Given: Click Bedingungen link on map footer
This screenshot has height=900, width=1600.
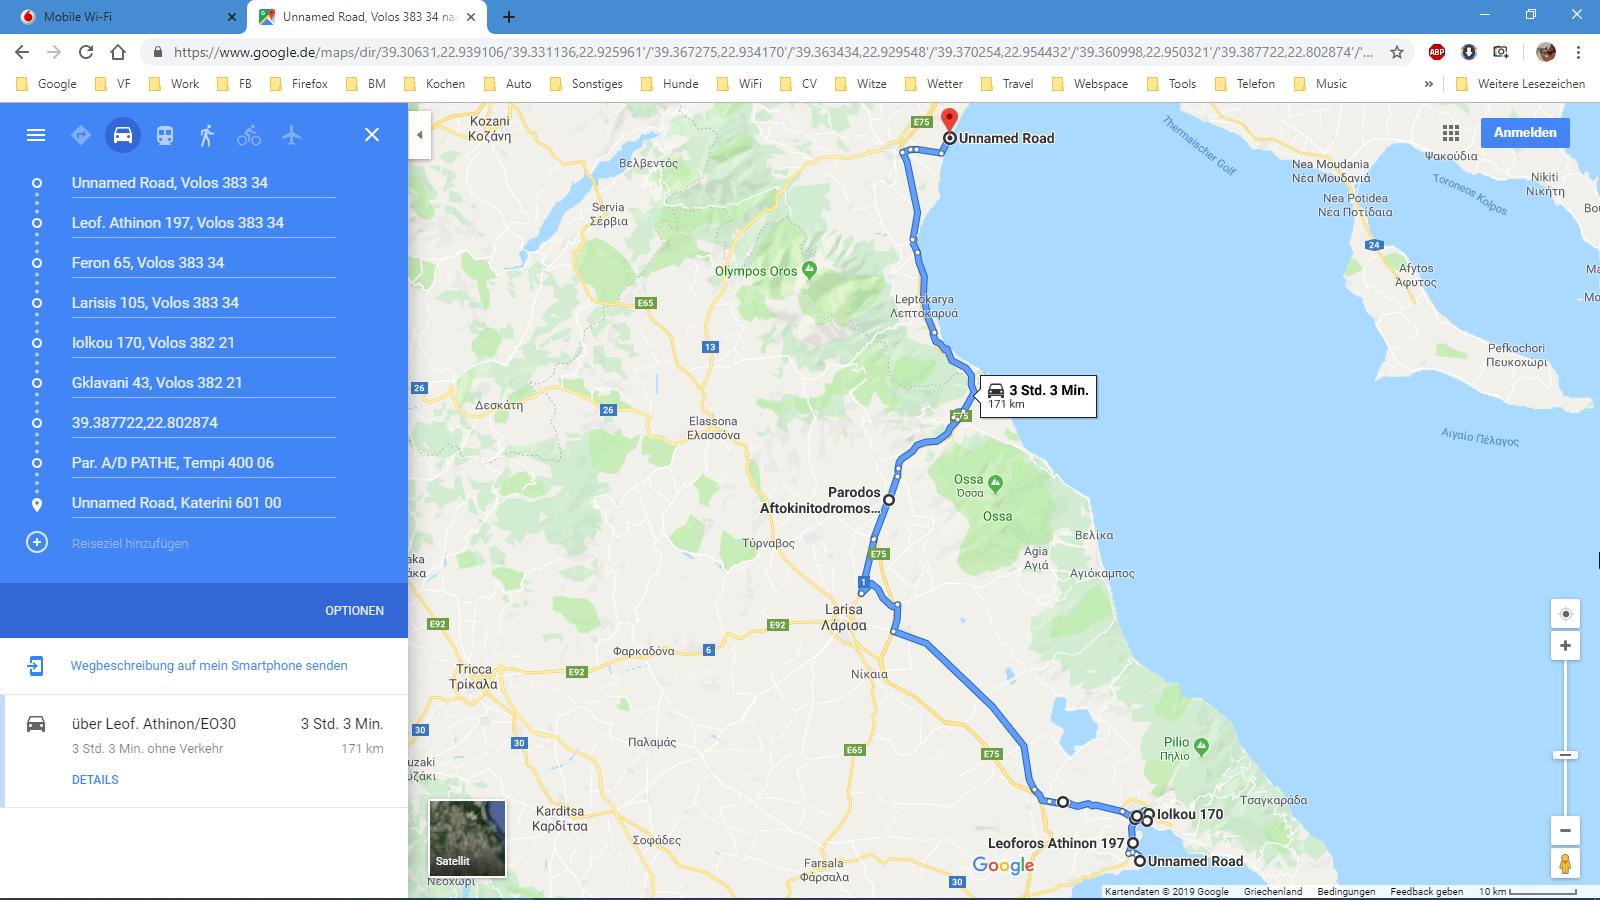Looking at the screenshot, I should tap(1346, 891).
